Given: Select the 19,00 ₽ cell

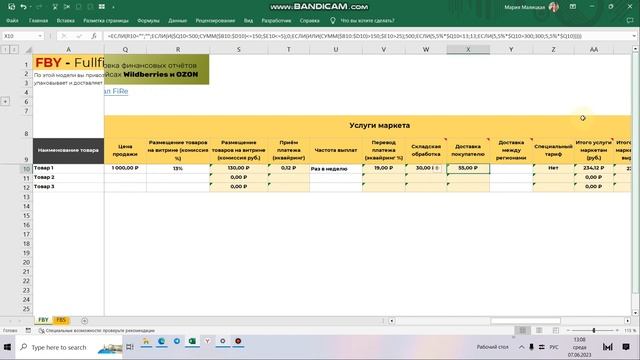Looking at the screenshot, I should pyautogui.click(x=383, y=168).
